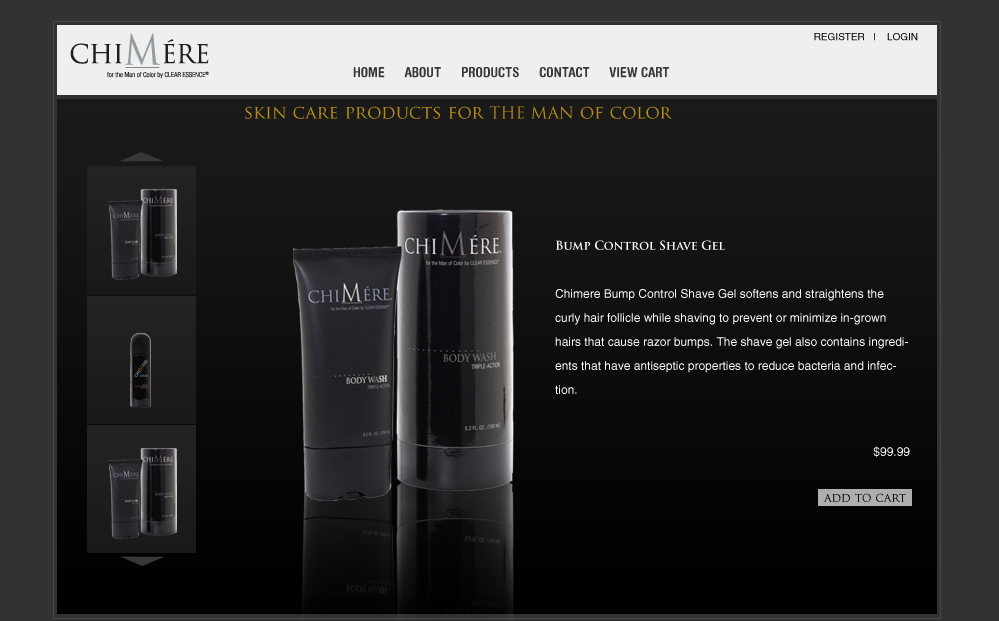The height and width of the screenshot is (621, 999).
Task: Add the shave gel to the cart
Action: click(x=865, y=497)
